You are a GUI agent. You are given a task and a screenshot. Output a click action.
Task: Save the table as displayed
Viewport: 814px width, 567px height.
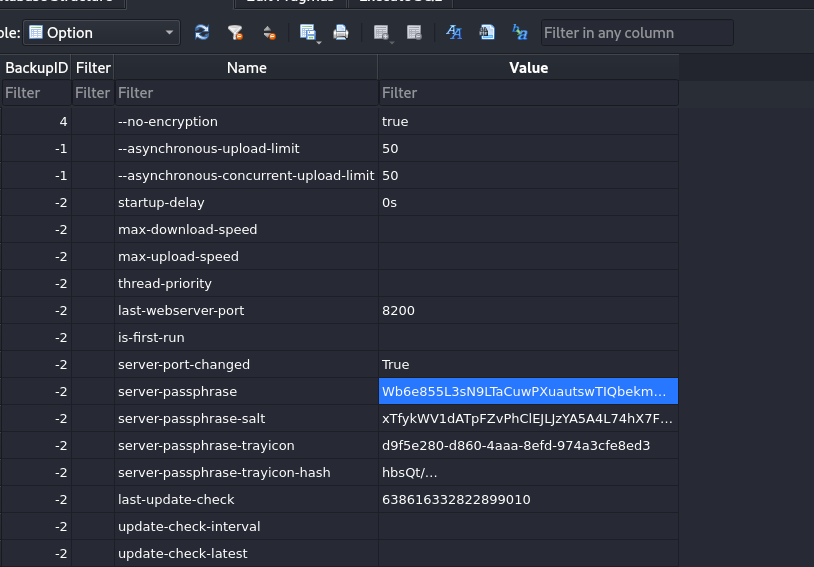tap(307, 33)
